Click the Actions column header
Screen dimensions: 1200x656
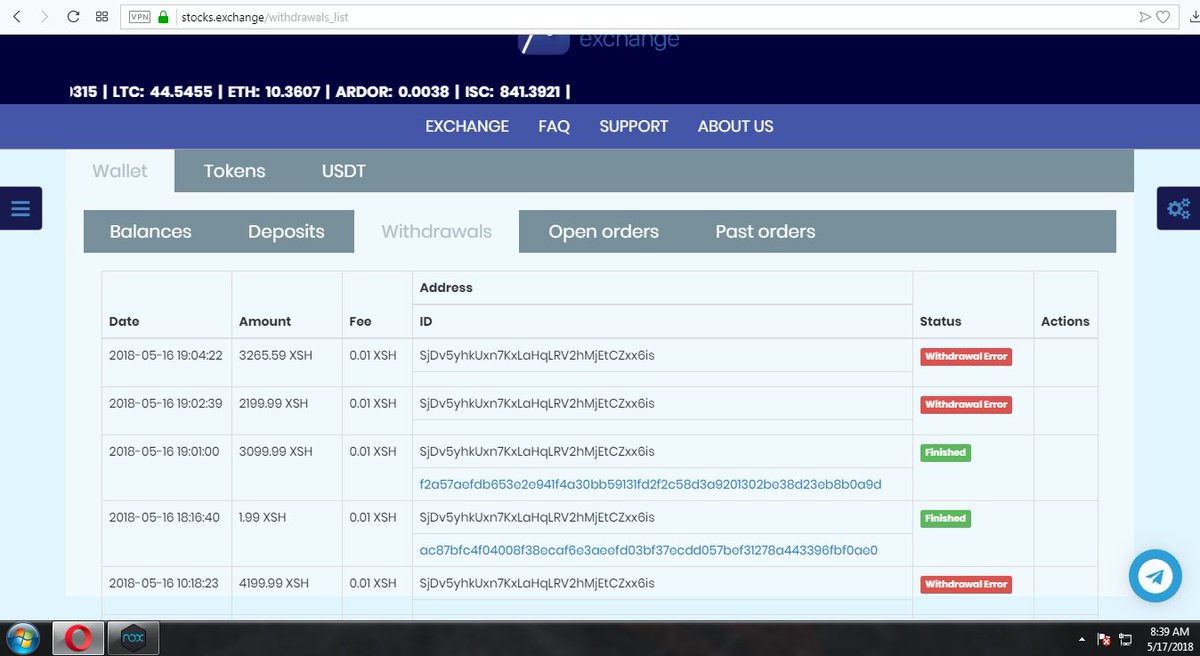1065,321
